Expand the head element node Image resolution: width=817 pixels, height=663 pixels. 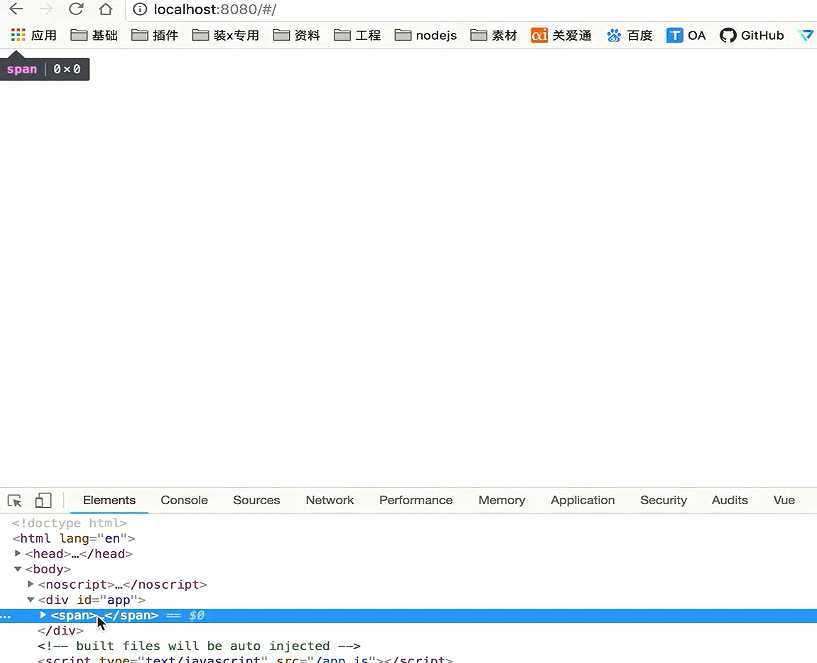[x=18, y=553]
